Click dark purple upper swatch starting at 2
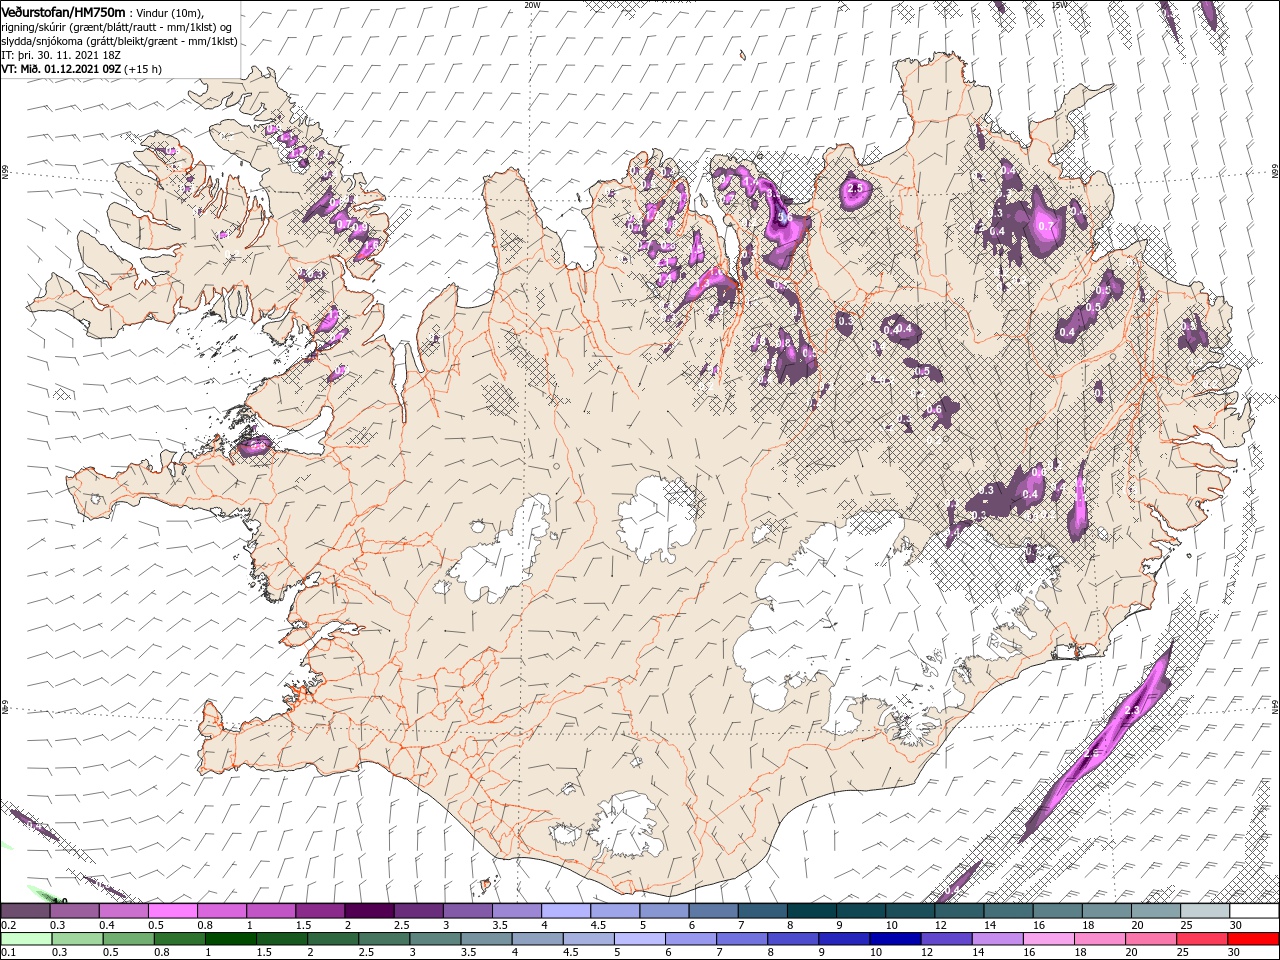The height and width of the screenshot is (960, 1280). point(369,911)
